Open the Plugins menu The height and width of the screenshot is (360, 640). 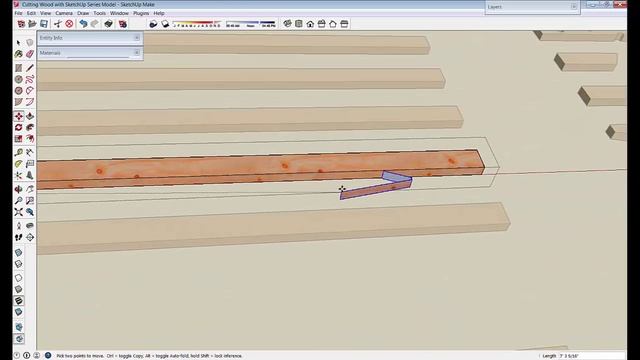pyautogui.click(x=141, y=13)
